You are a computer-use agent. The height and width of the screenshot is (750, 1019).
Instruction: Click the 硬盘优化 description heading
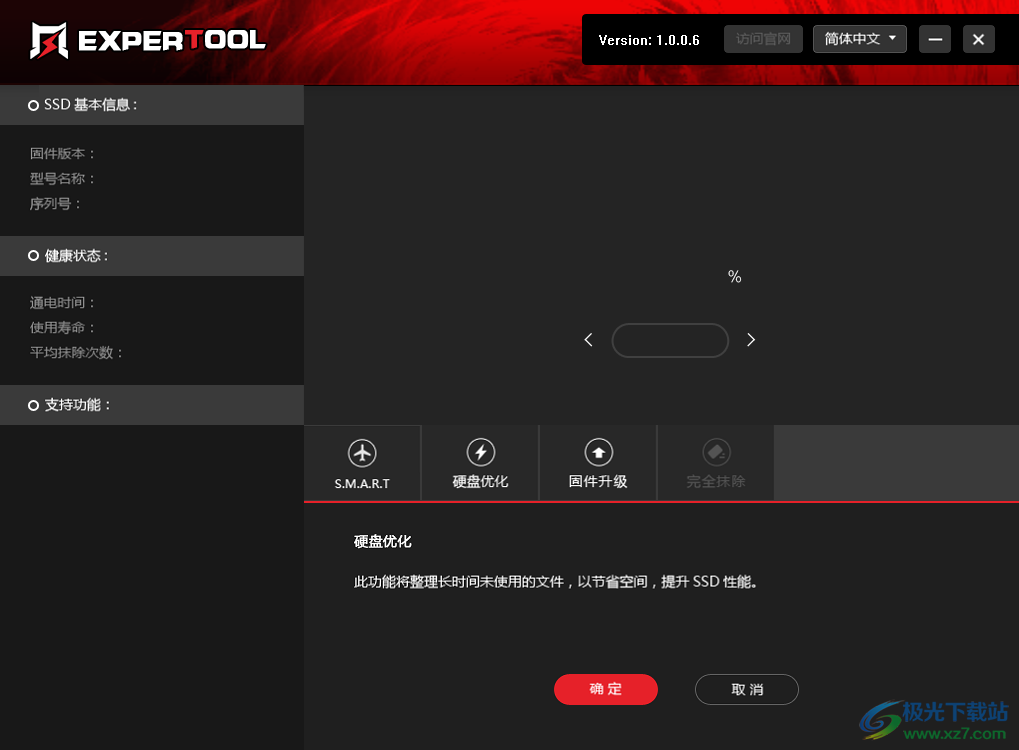tap(382, 542)
